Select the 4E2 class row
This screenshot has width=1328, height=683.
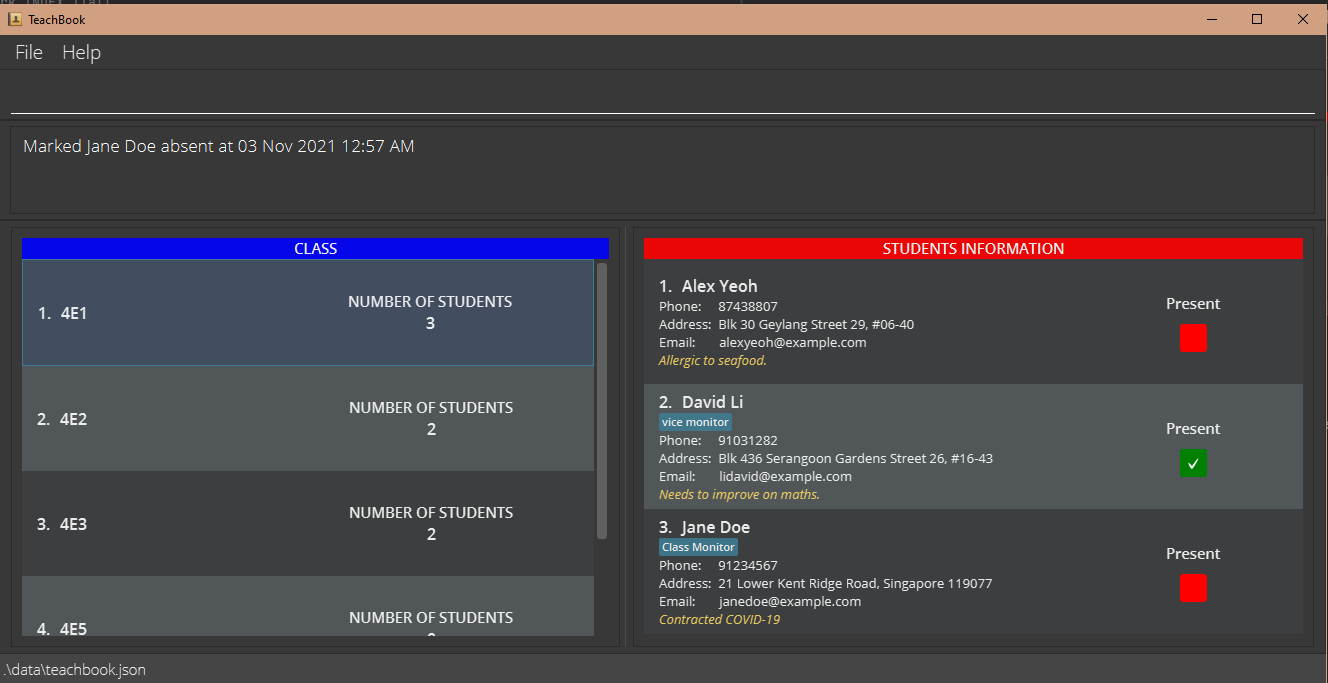coord(307,419)
